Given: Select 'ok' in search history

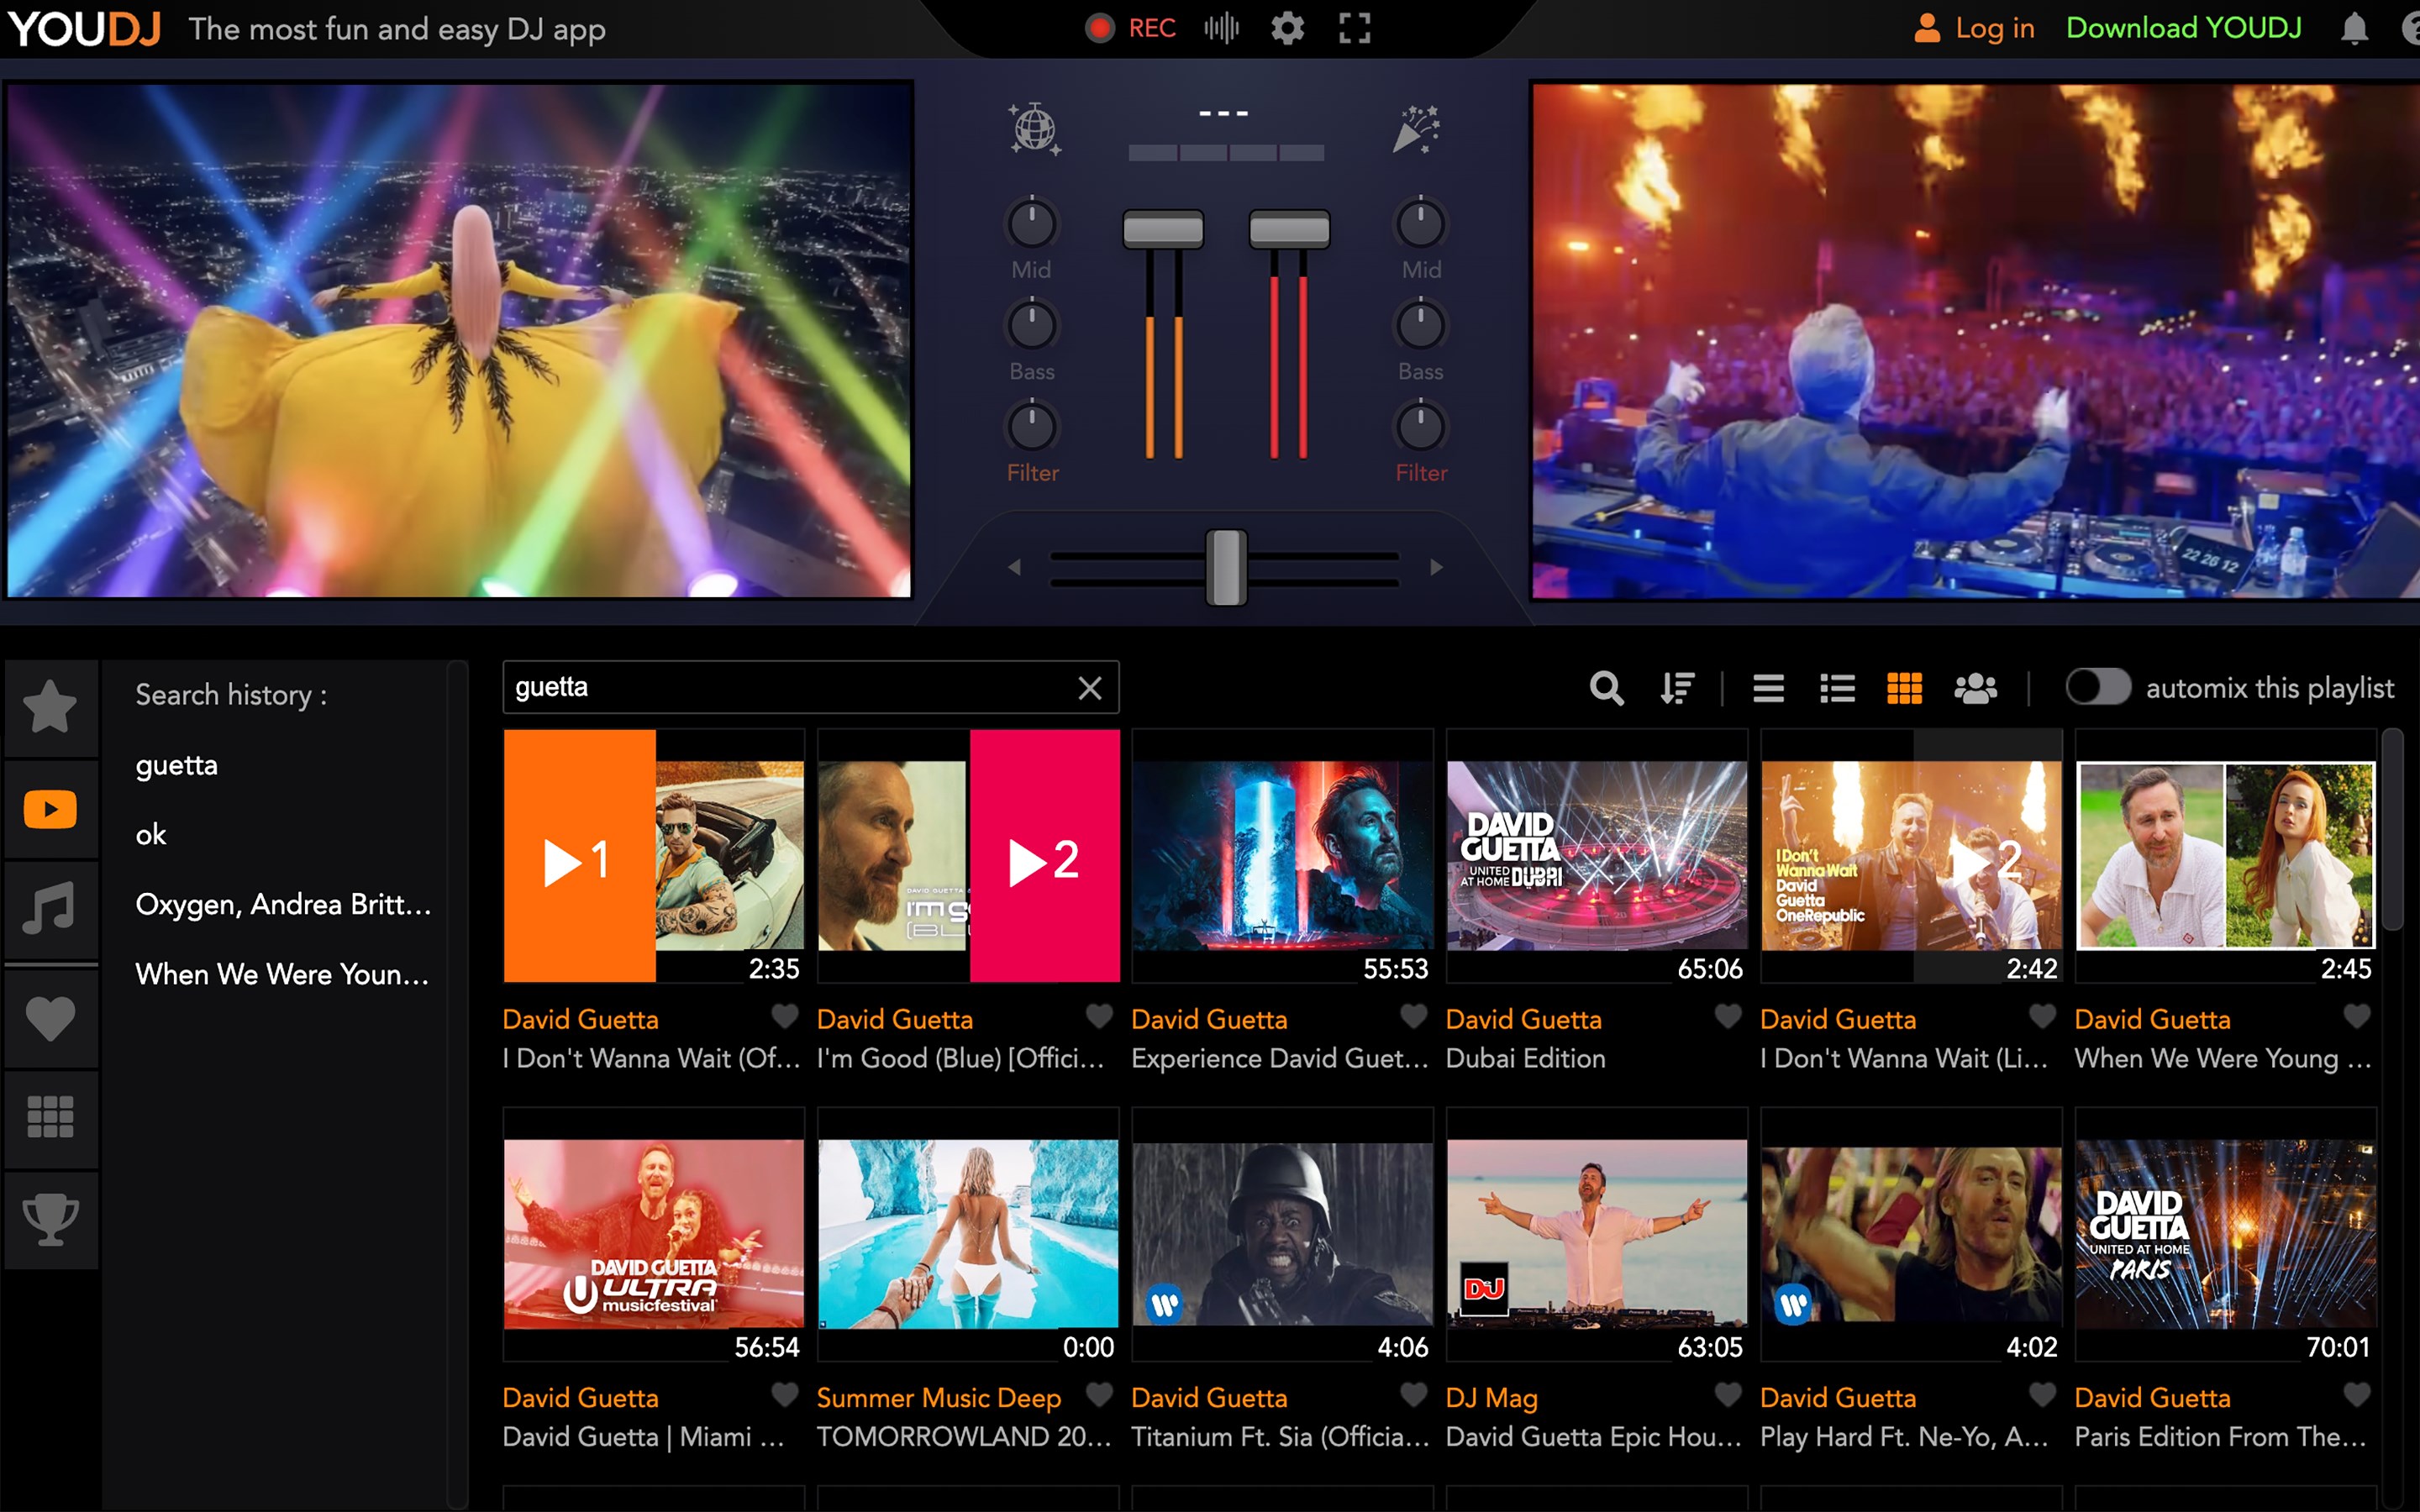Looking at the screenshot, I should click(151, 834).
